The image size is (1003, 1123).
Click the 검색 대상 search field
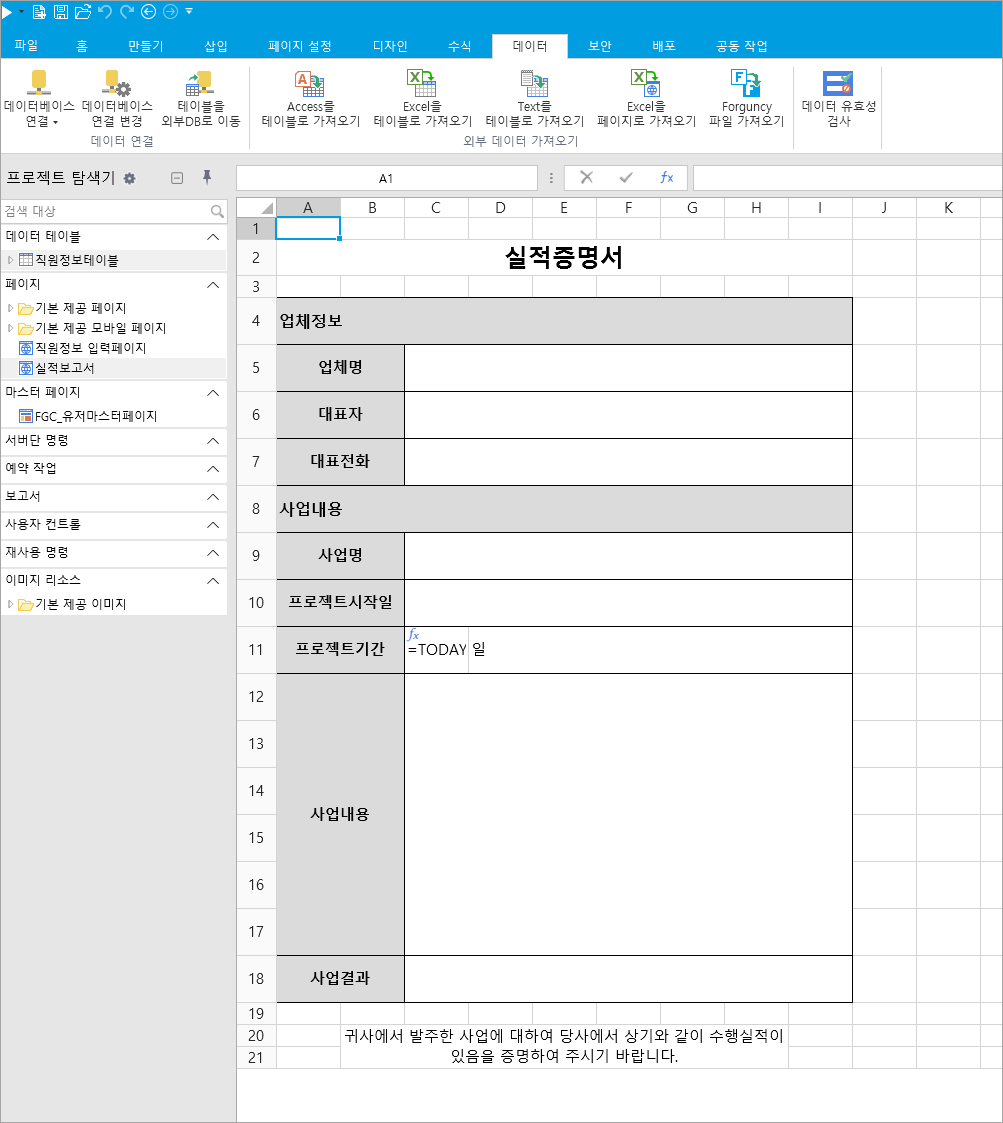pyautogui.click(x=115, y=211)
